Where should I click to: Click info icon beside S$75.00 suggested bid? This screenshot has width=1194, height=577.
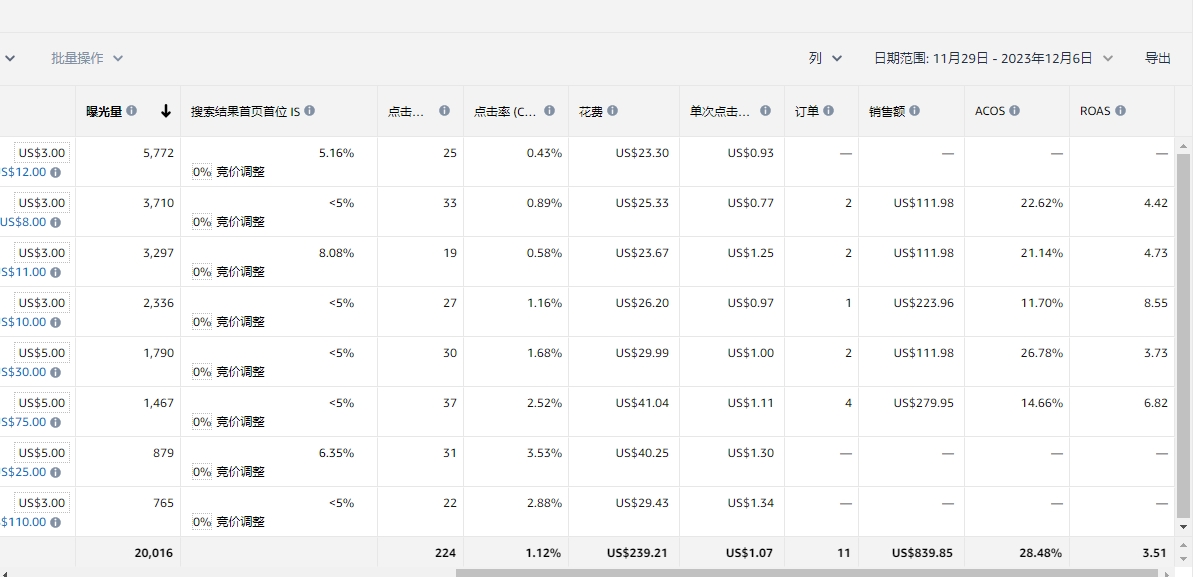56,422
